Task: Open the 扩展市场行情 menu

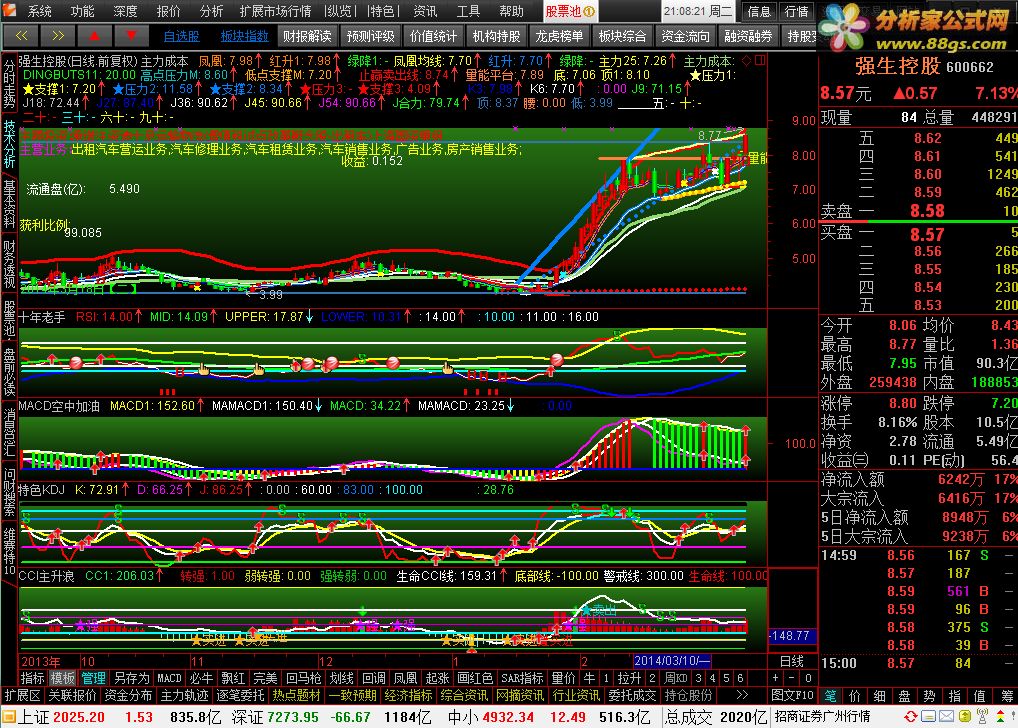Action: [275, 11]
